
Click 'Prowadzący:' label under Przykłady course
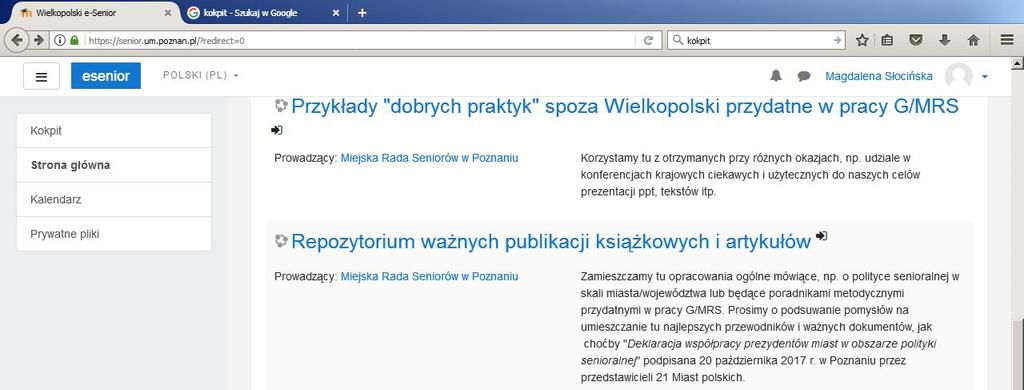click(x=306, y=157)
